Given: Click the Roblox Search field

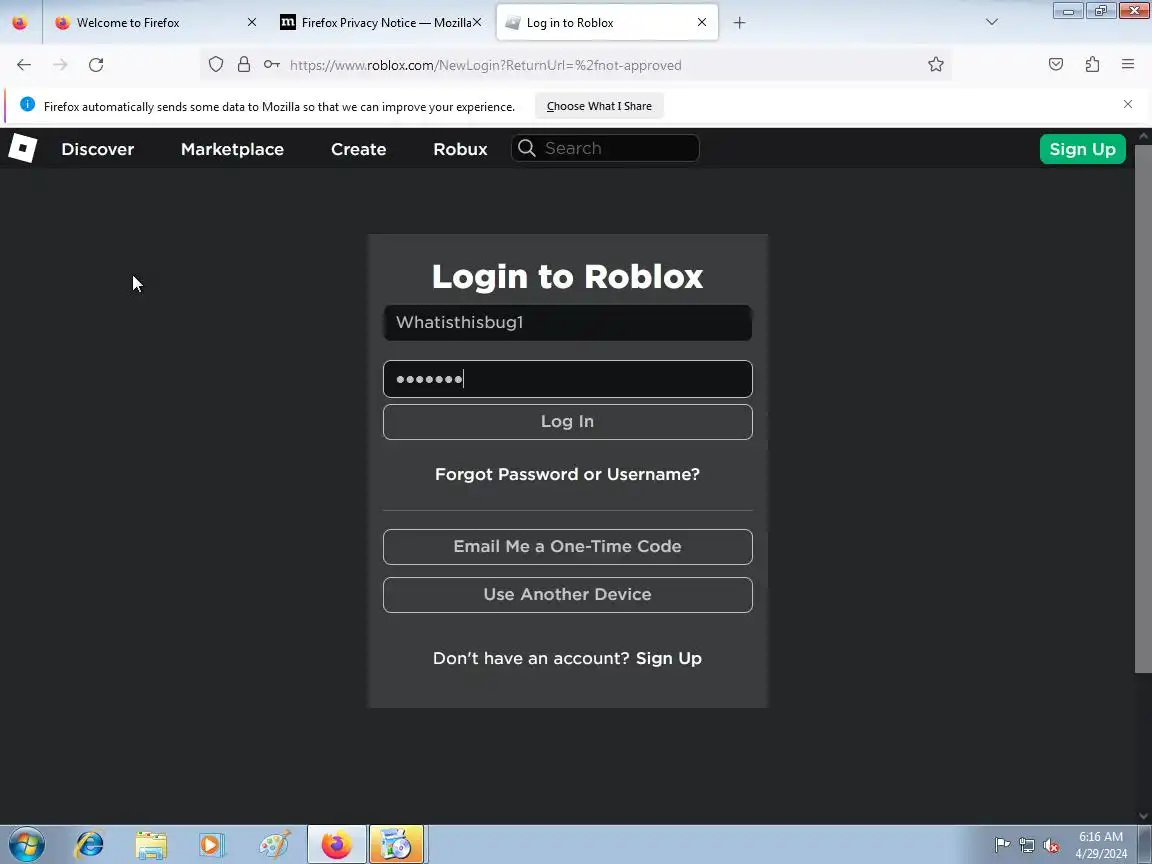Looking at the screenshot, I should 605,148.
